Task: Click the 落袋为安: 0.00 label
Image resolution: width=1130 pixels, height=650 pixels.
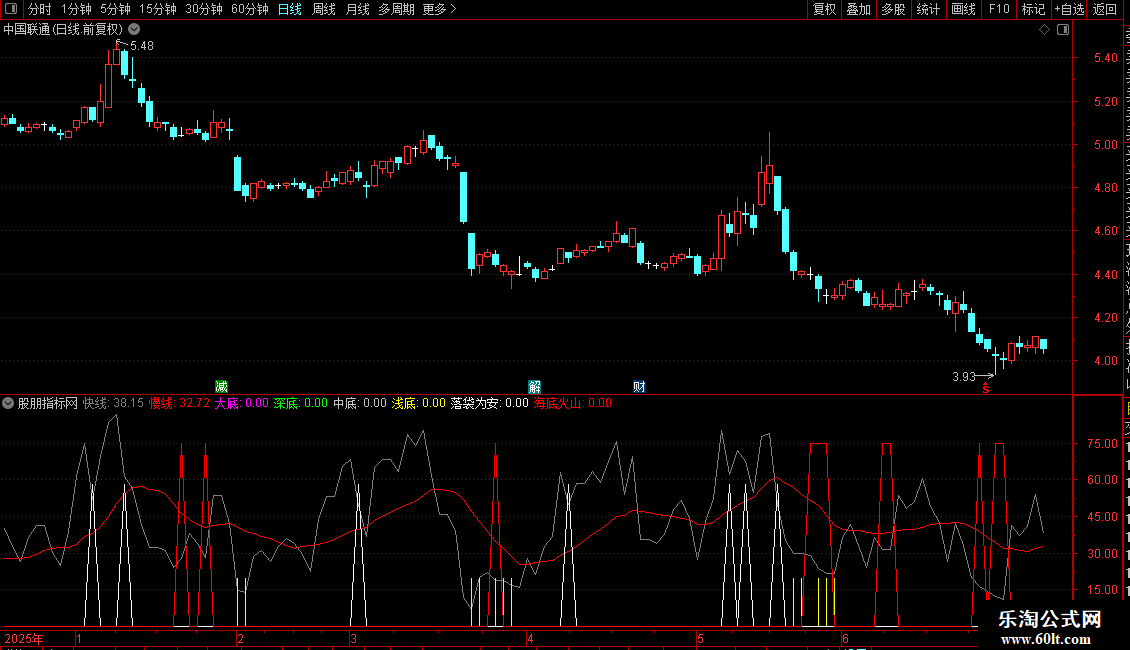Action: (x=489, y=404)
